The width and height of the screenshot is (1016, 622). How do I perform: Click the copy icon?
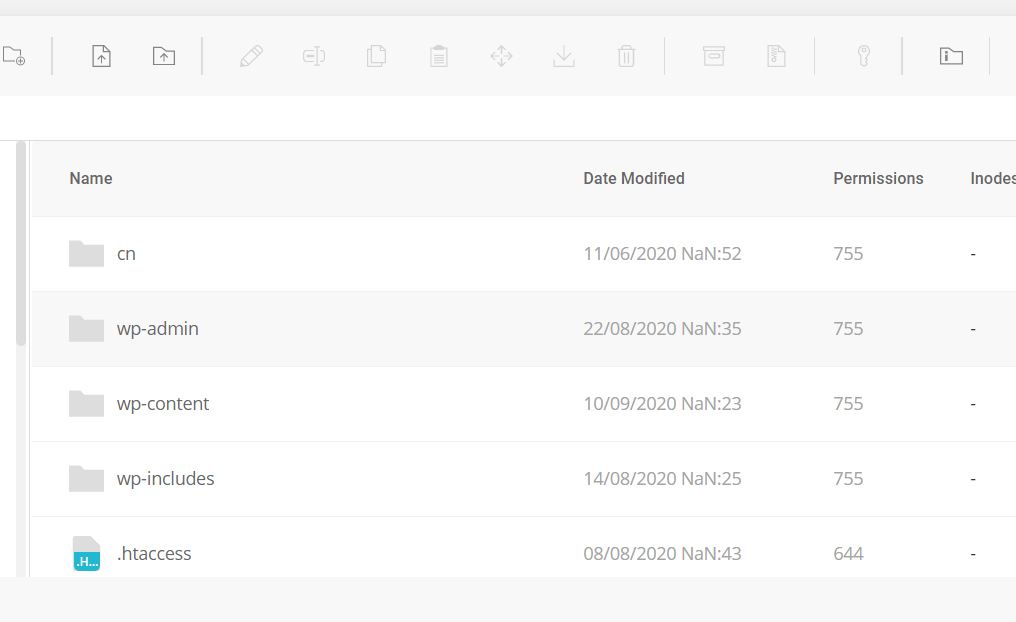(x=376, y=56)
